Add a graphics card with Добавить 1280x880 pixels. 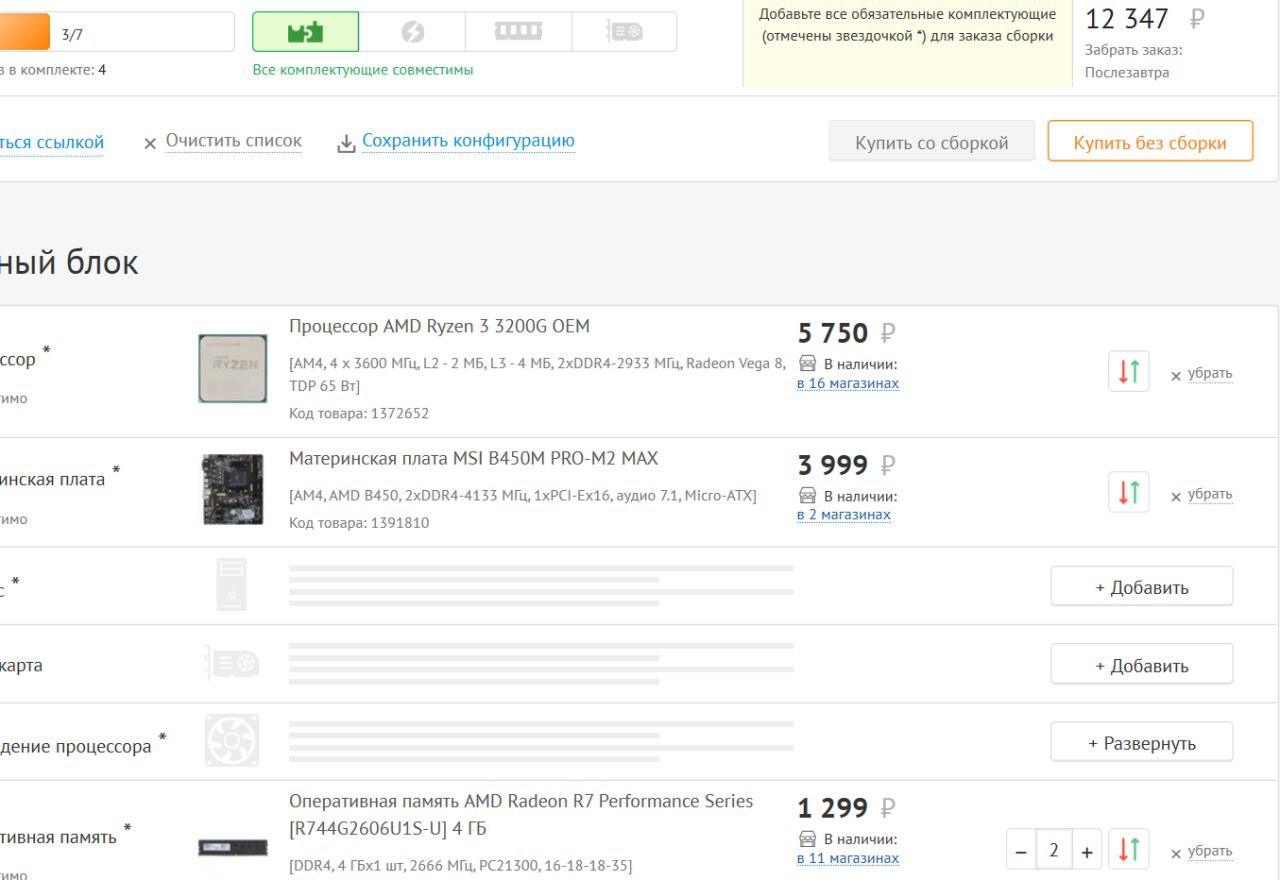point(1142,665)
